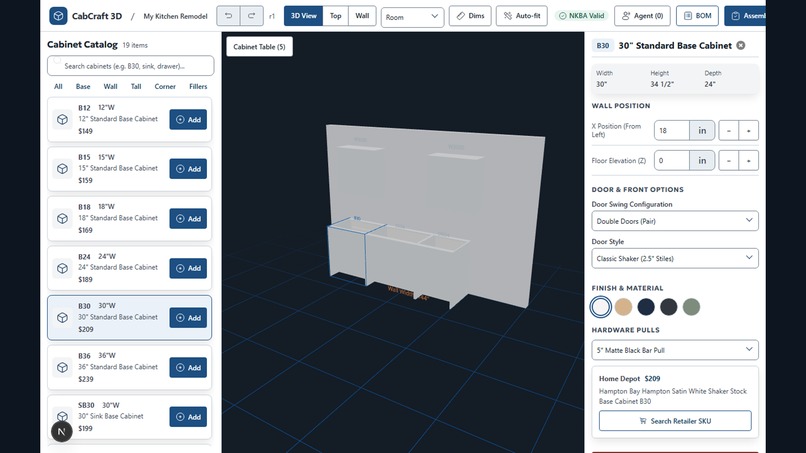The width and height of the screenshot is (806, 453).
Task: Filter catalog by Base cabinets
Action: click(x=83, y=86)
